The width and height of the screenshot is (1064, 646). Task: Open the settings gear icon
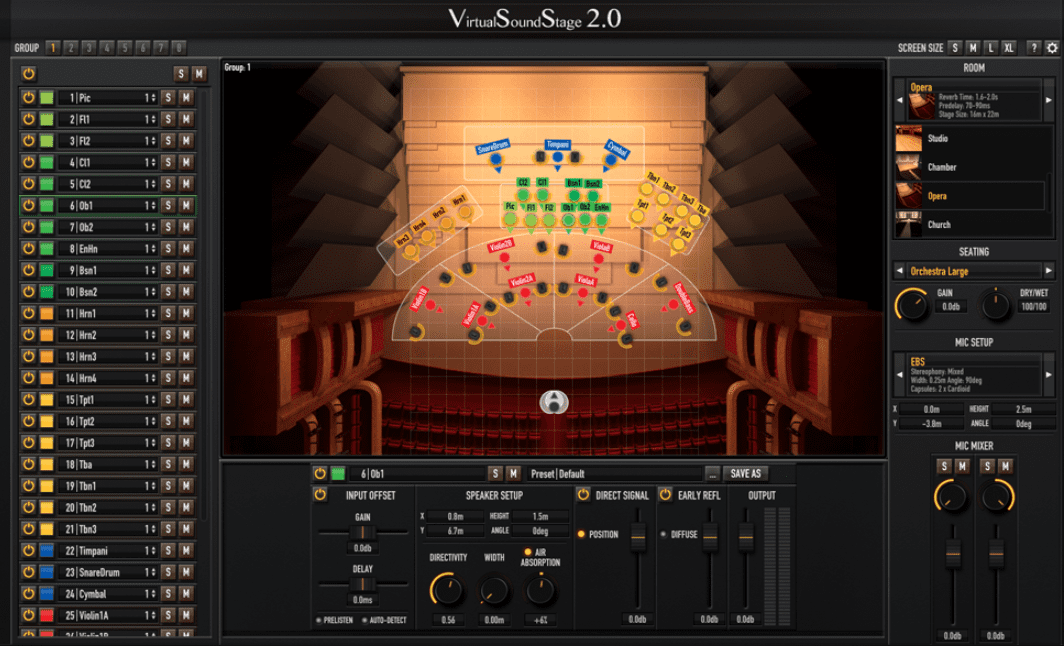(x=1052, y=48)
